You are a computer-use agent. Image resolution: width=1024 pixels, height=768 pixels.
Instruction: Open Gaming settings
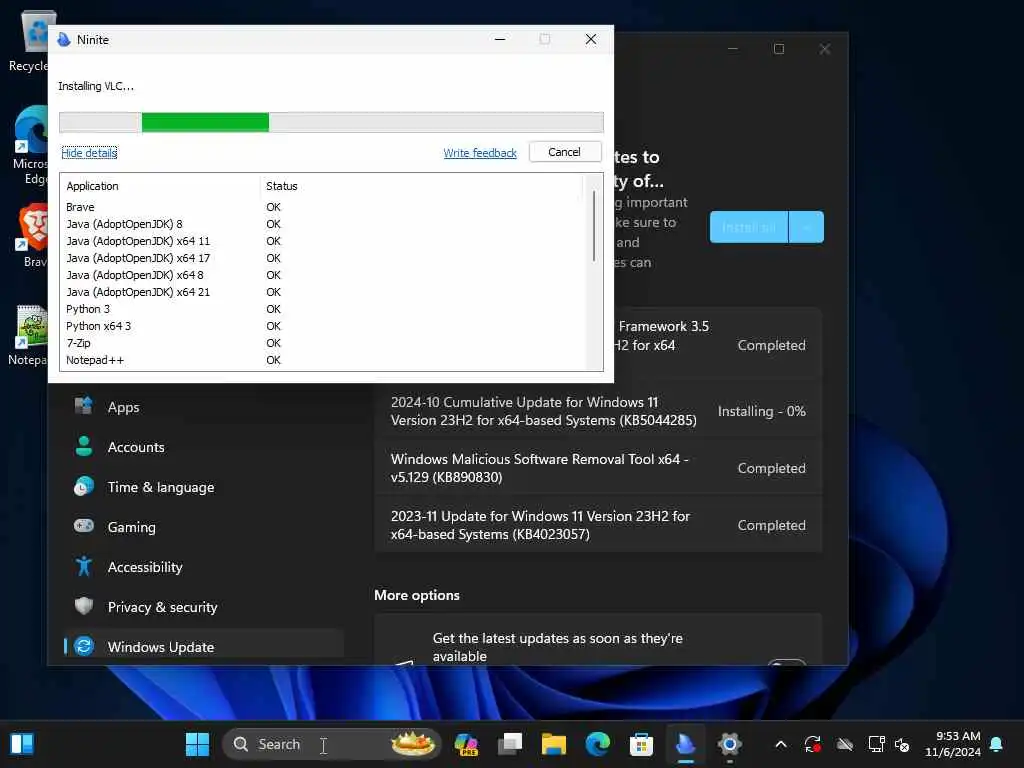click(204, 527)
